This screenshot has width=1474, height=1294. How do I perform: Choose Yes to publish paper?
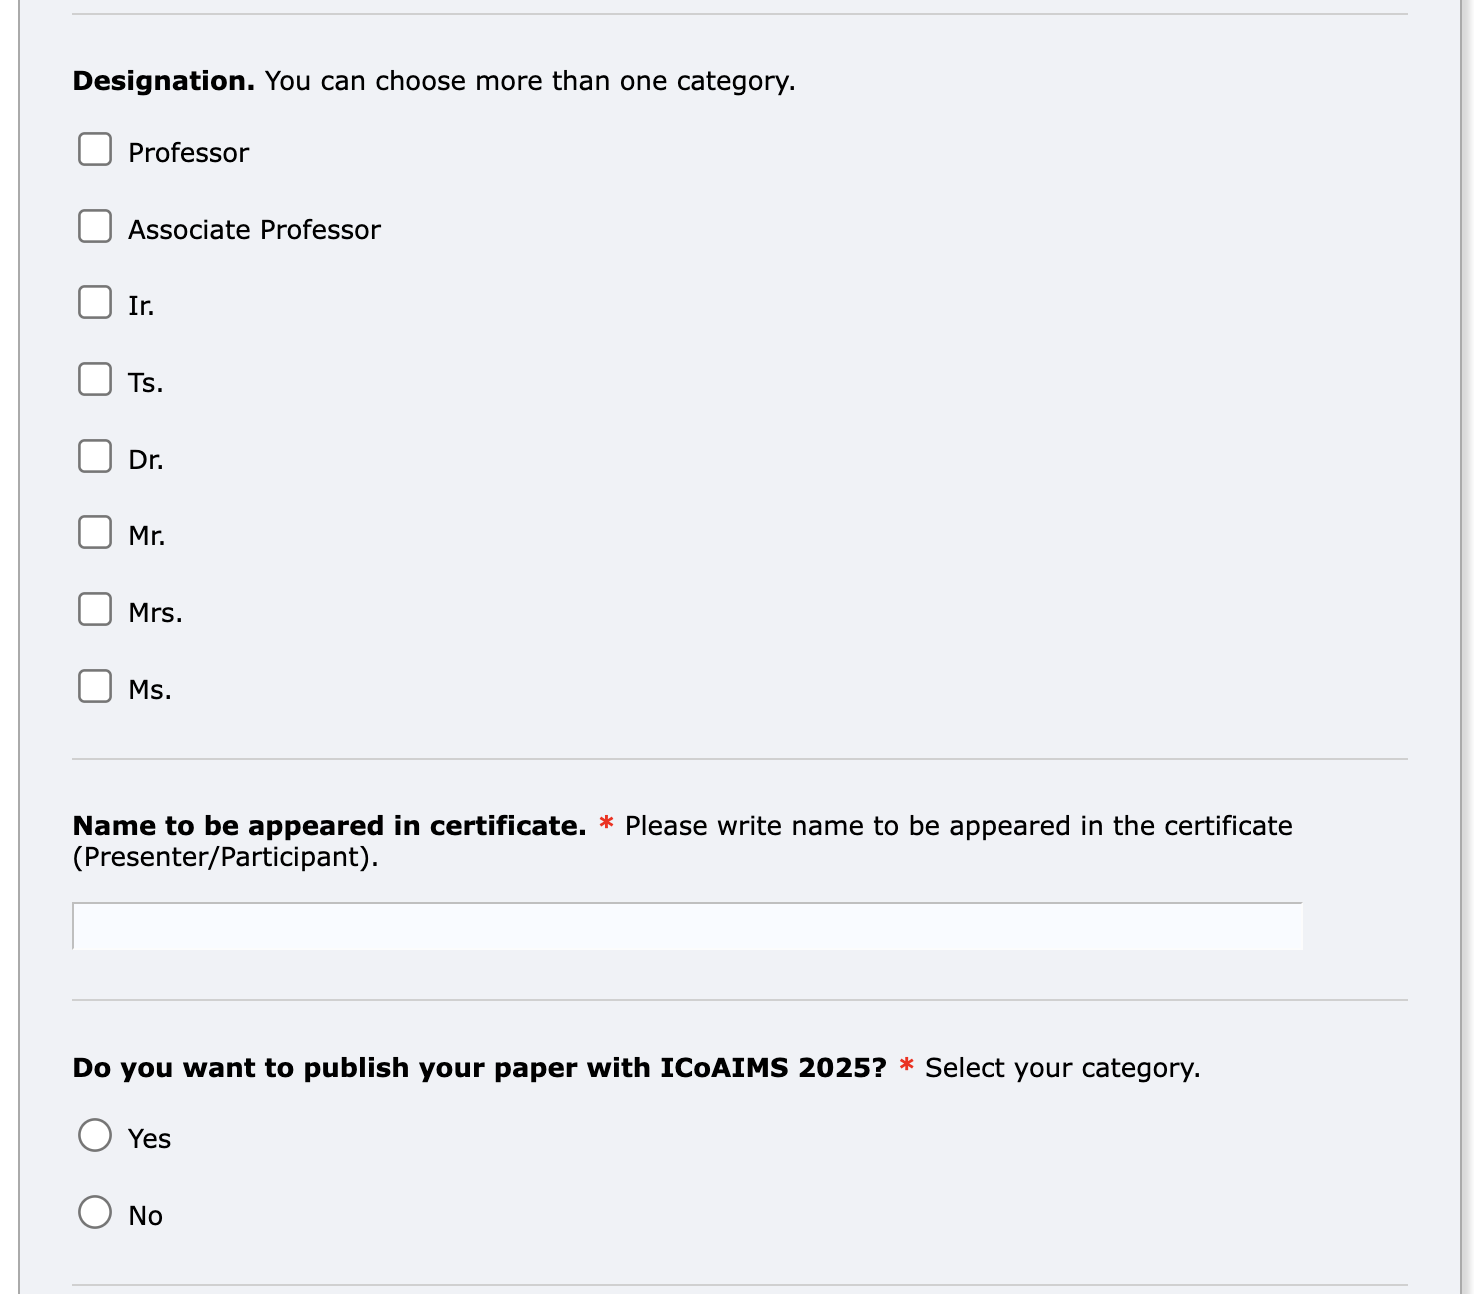(x=95, y=1135)
